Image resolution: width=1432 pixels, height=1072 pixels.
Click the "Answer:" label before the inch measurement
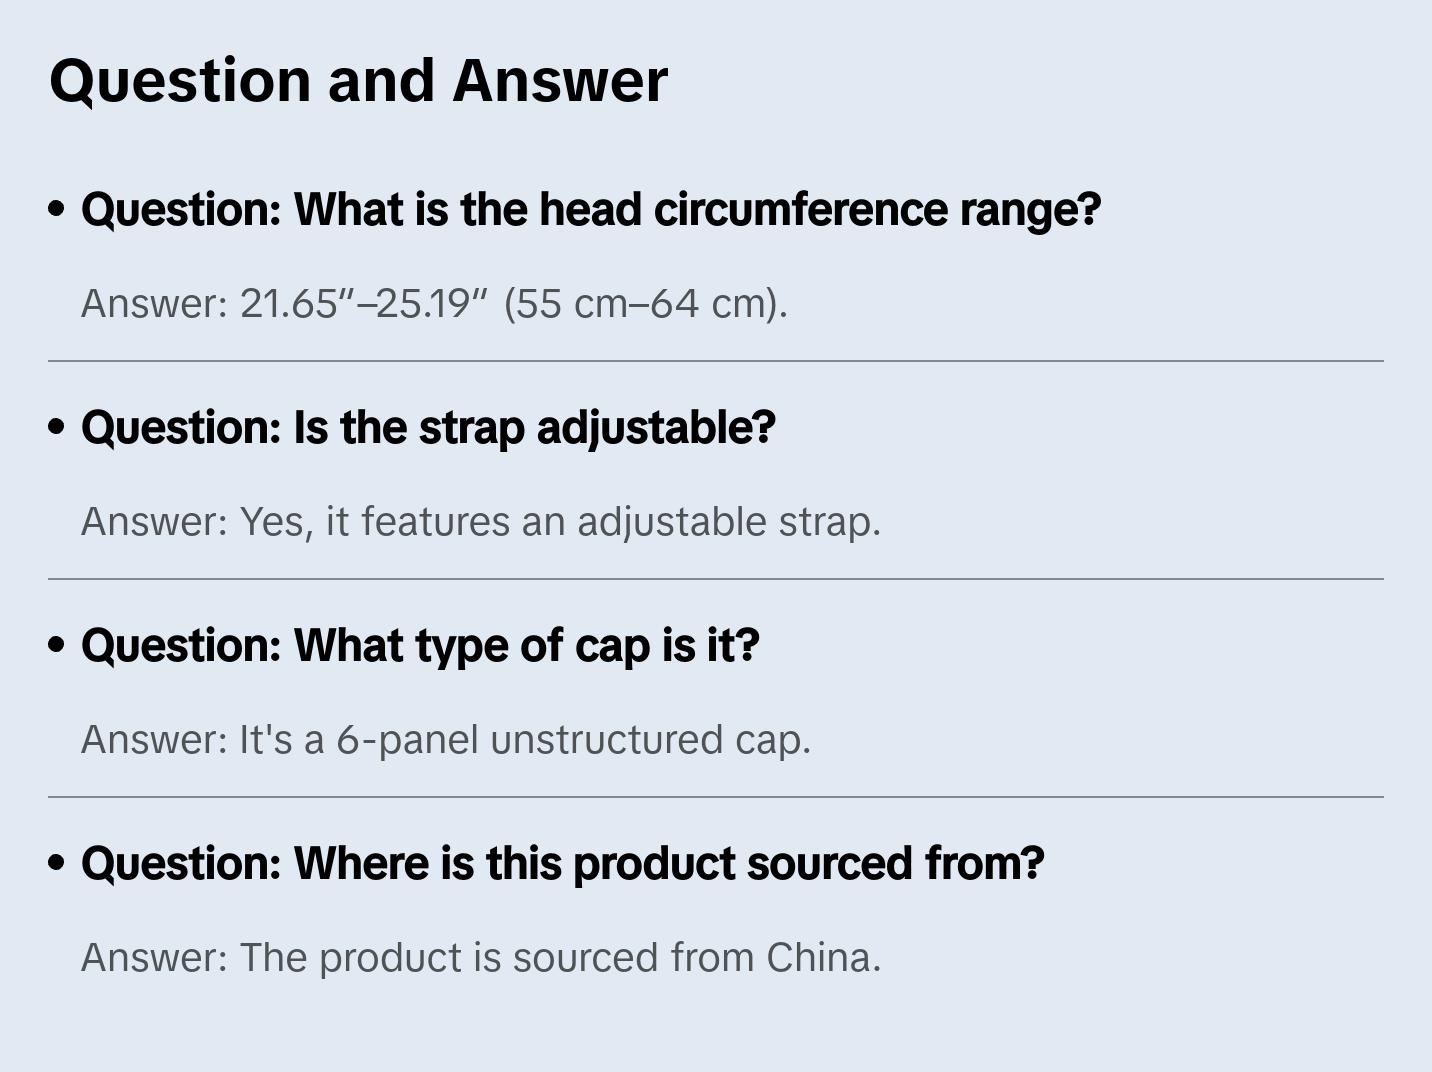click(x=155, y=304)
